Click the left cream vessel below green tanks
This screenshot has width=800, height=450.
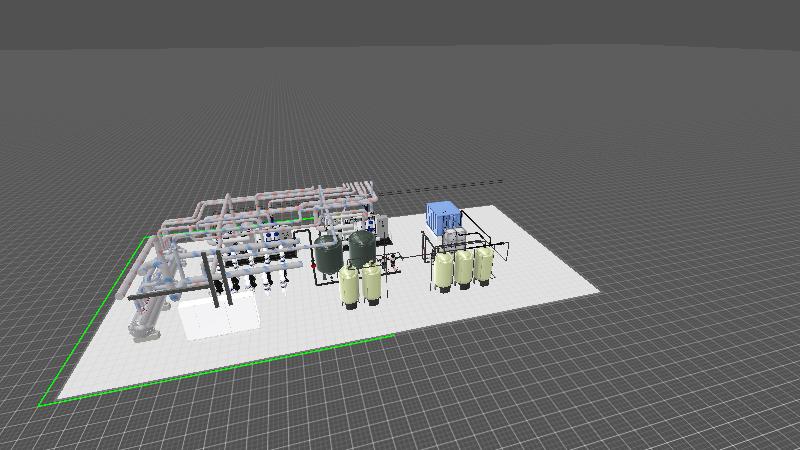click(x=349, y=286)
